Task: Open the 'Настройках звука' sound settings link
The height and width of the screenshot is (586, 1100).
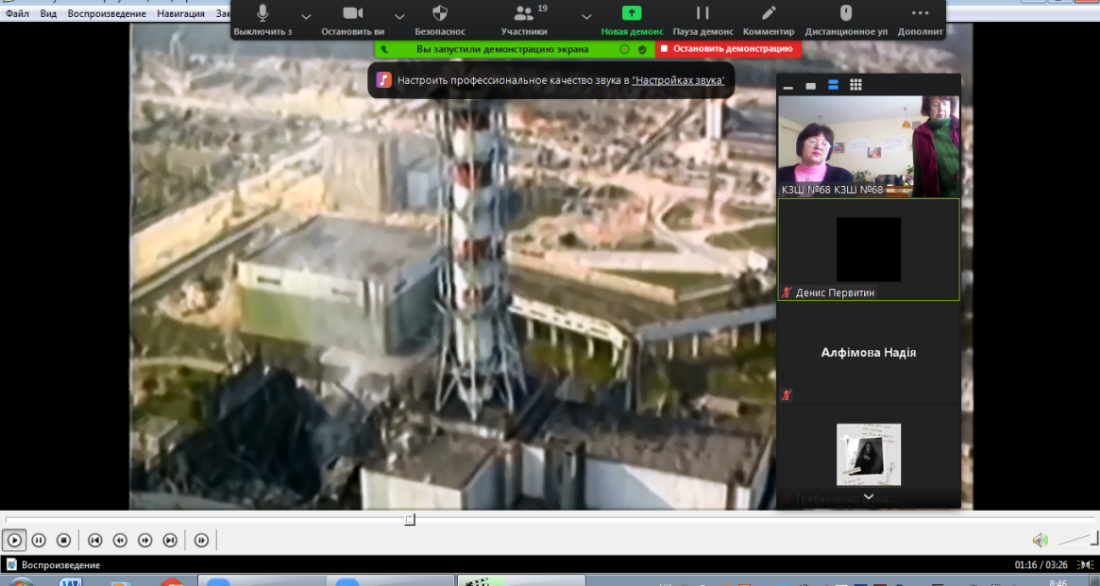Action: pyautogui.click(x=678, y=80)
